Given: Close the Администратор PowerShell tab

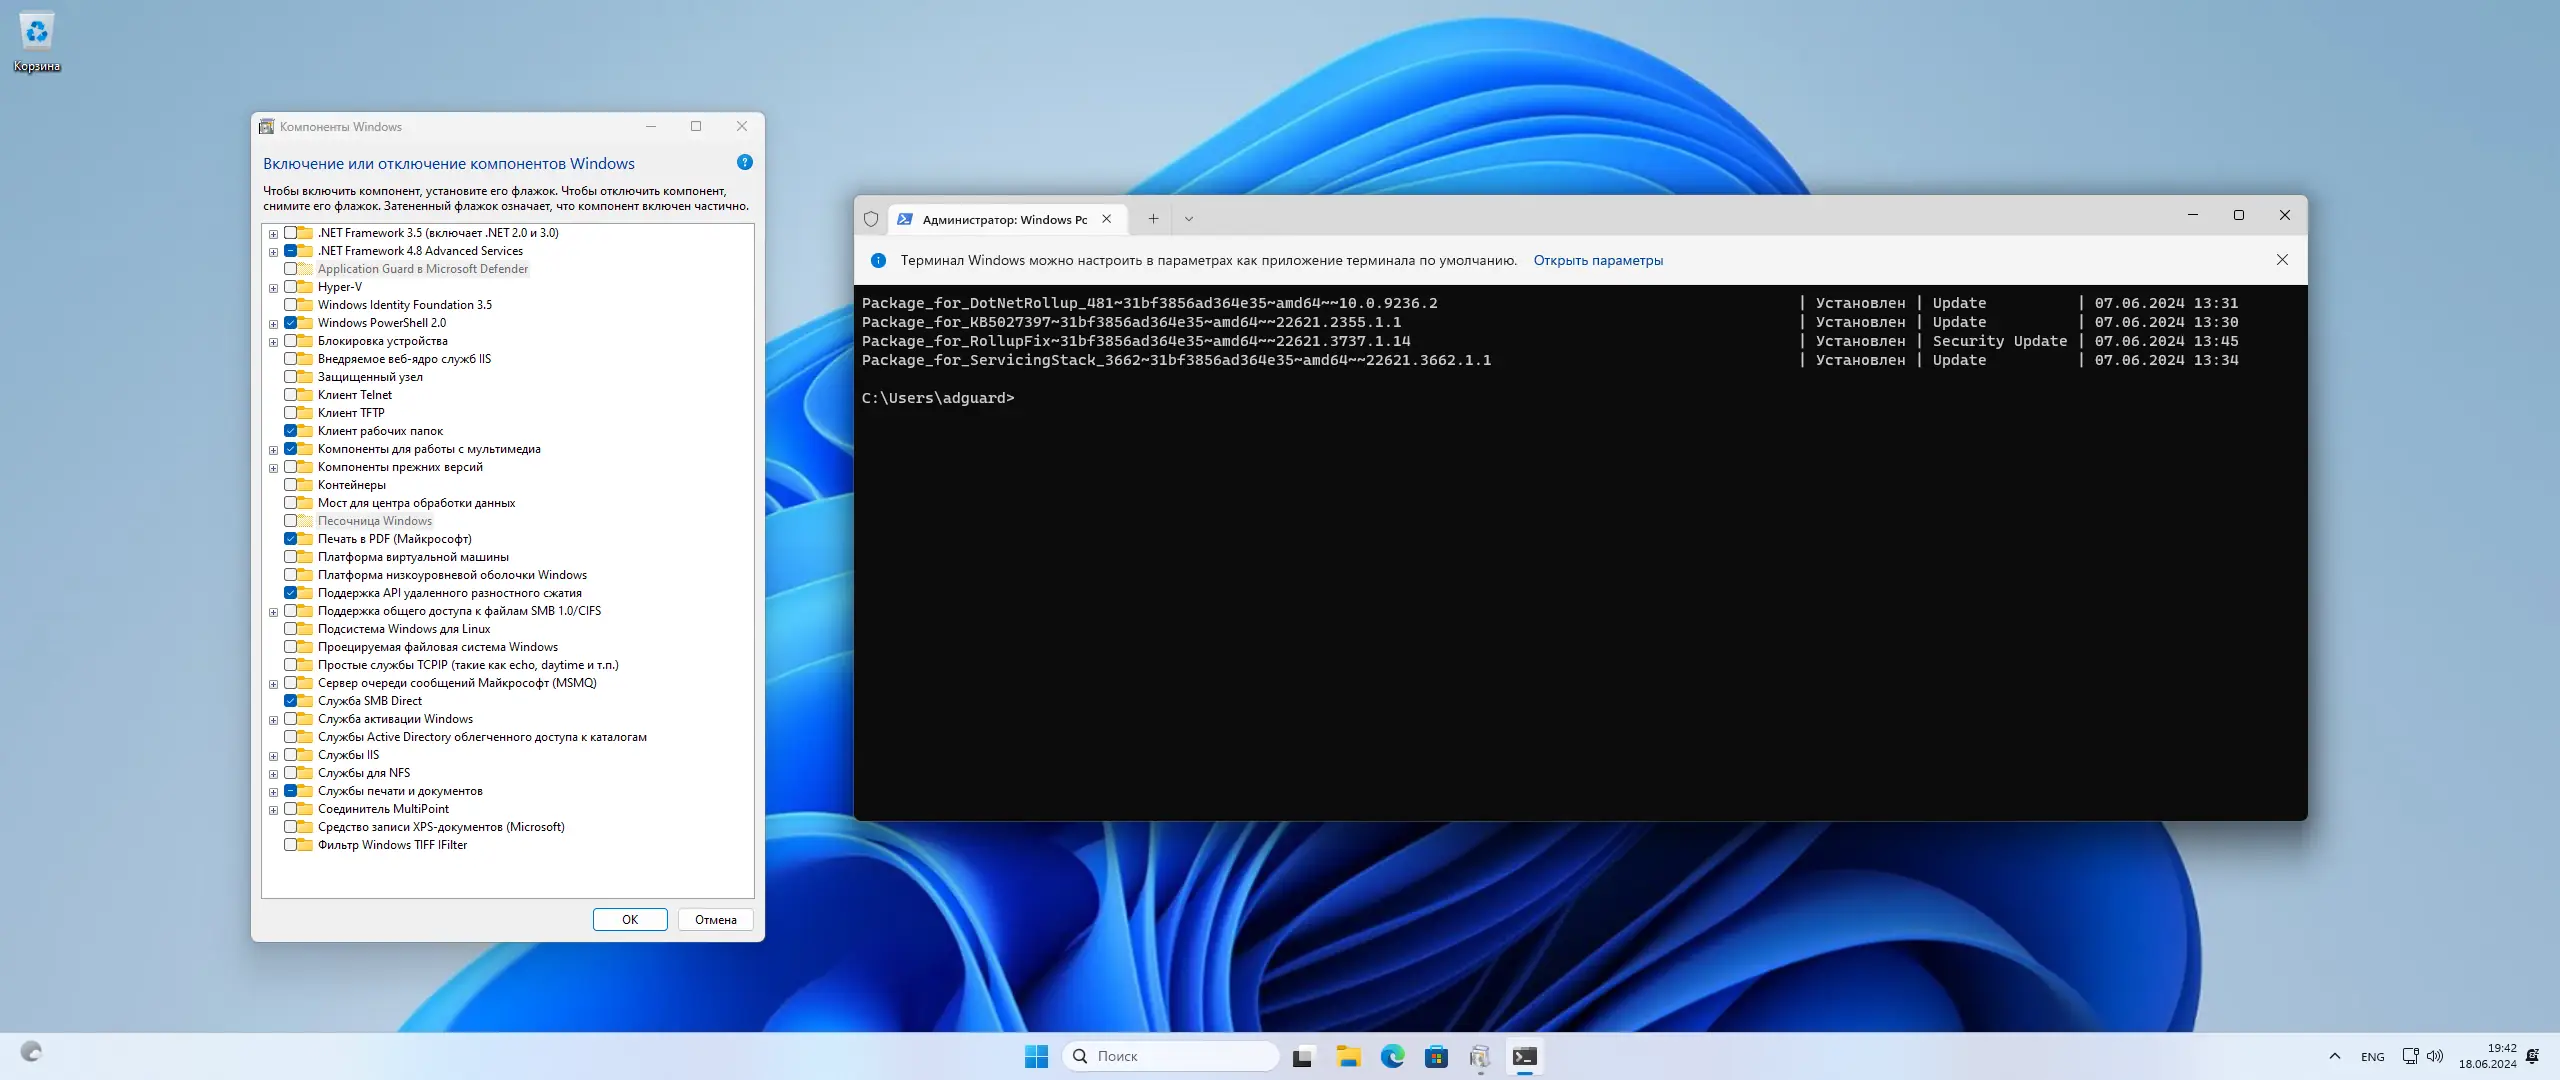Looking at the screenshot, I should click(x=1106, y=219).
